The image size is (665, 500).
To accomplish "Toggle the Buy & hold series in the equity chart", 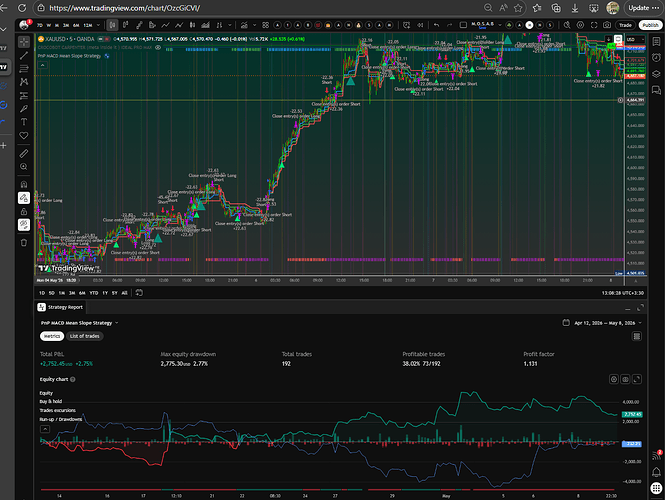I will 51,401.
